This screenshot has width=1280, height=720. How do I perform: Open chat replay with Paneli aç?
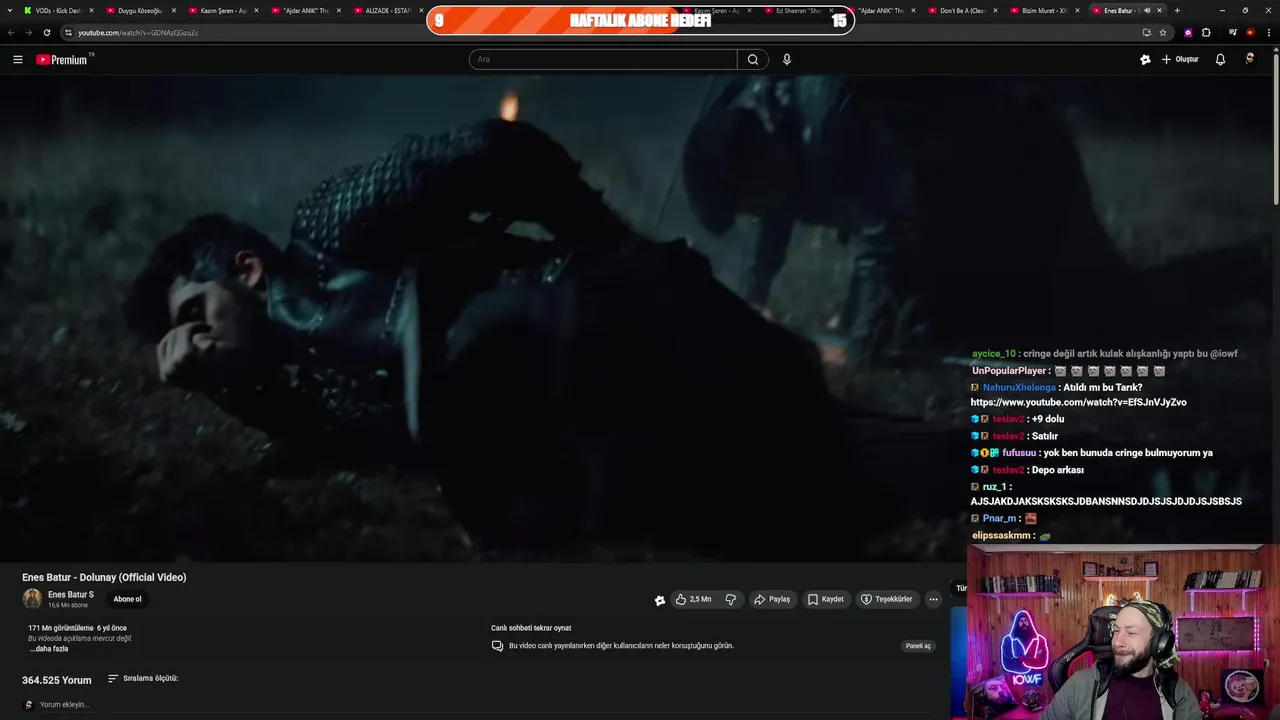(x=918, y=646)
